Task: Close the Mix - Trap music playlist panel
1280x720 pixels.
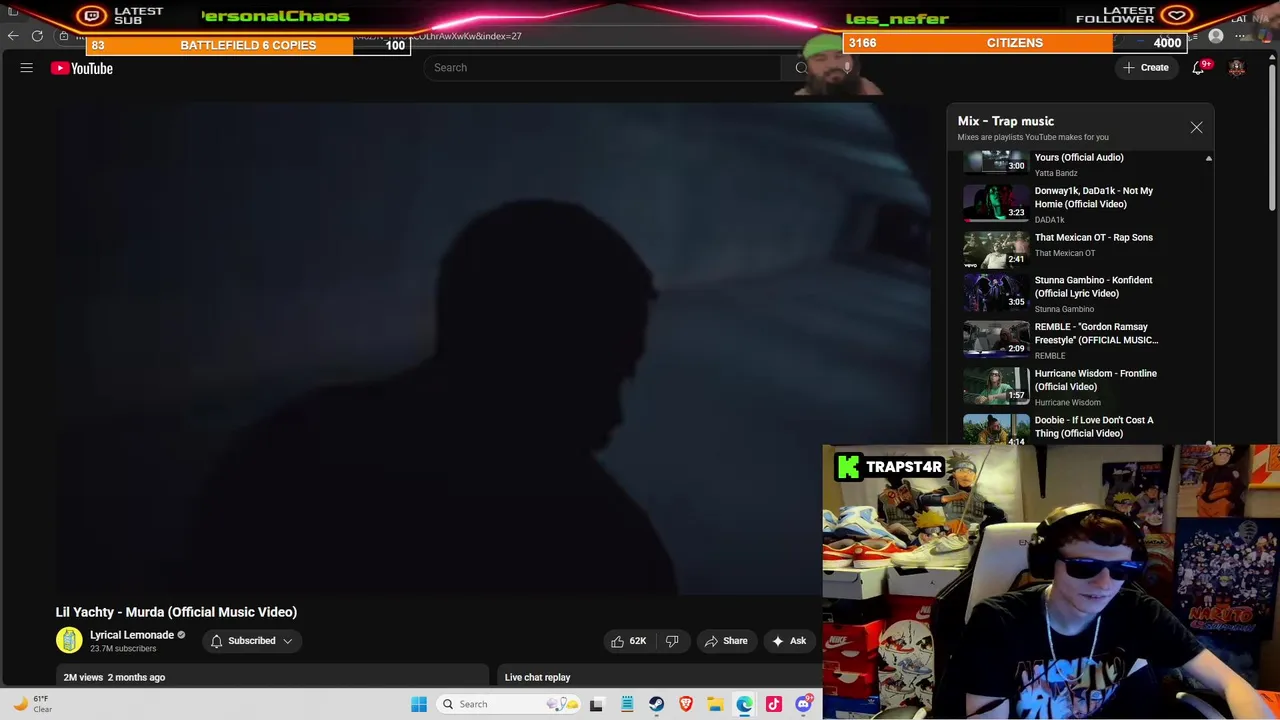Action: tap(1196, 127)
